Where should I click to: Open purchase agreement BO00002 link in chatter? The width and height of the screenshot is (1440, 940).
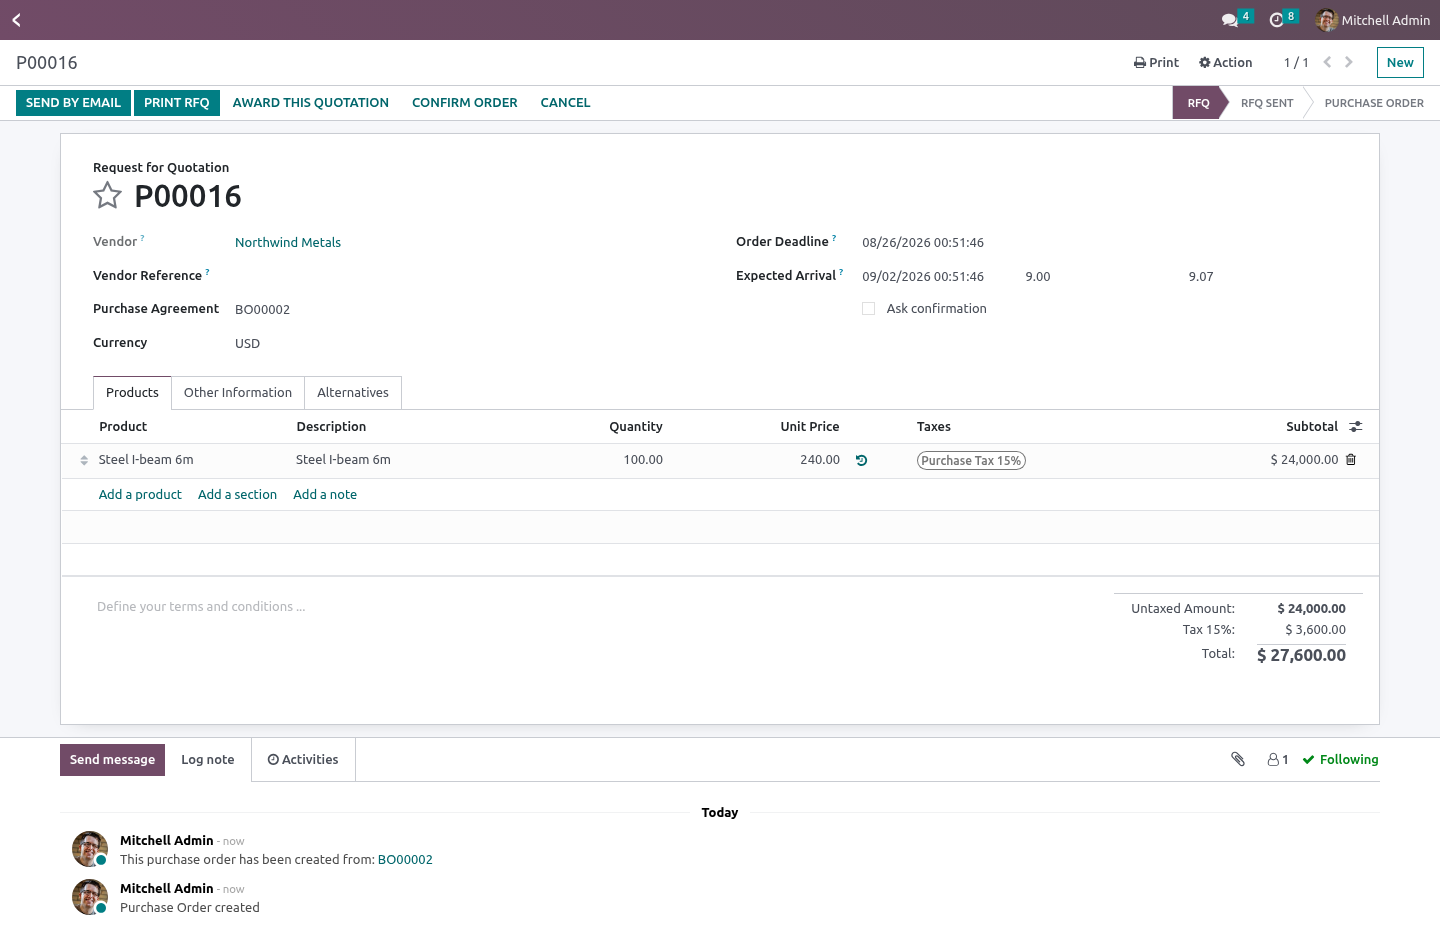(405, 860)
